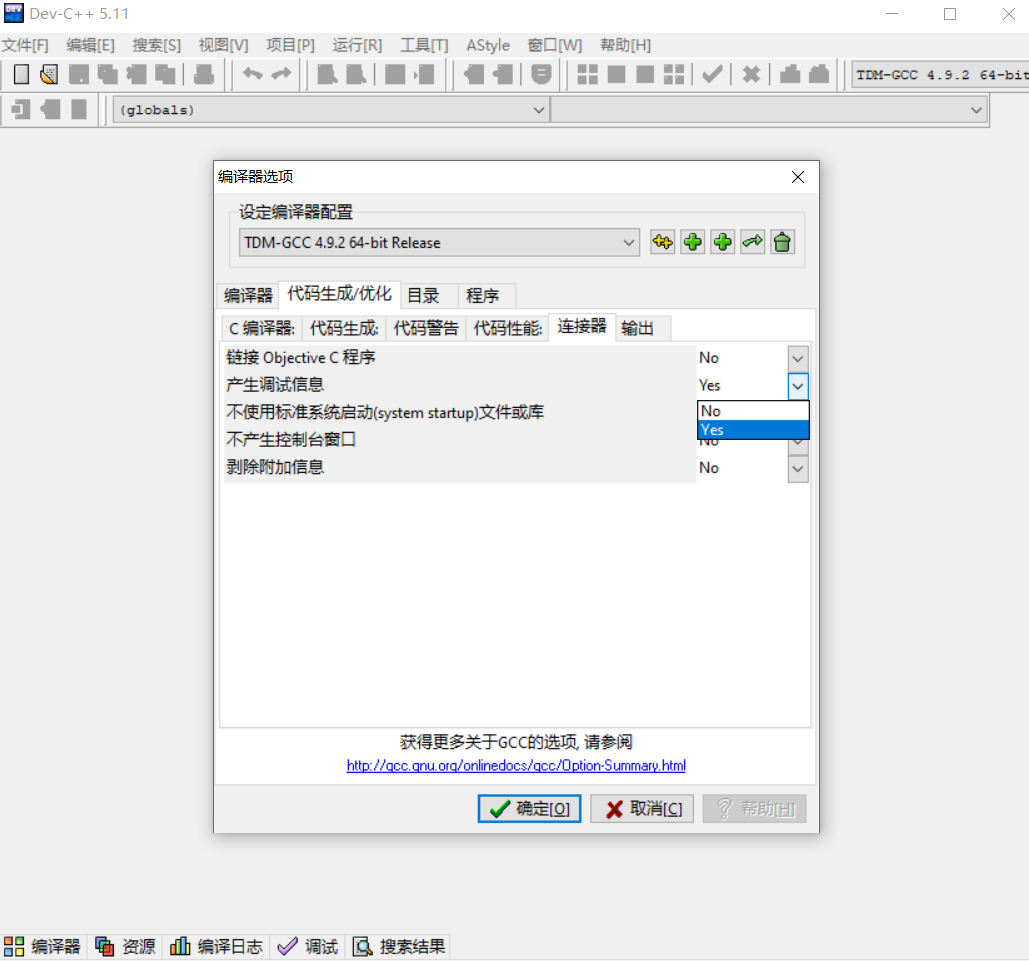Image resolution: width=1029 pixels, height=961 pixels.
Task: Rename the compiler set
Action: coord(752,242)
